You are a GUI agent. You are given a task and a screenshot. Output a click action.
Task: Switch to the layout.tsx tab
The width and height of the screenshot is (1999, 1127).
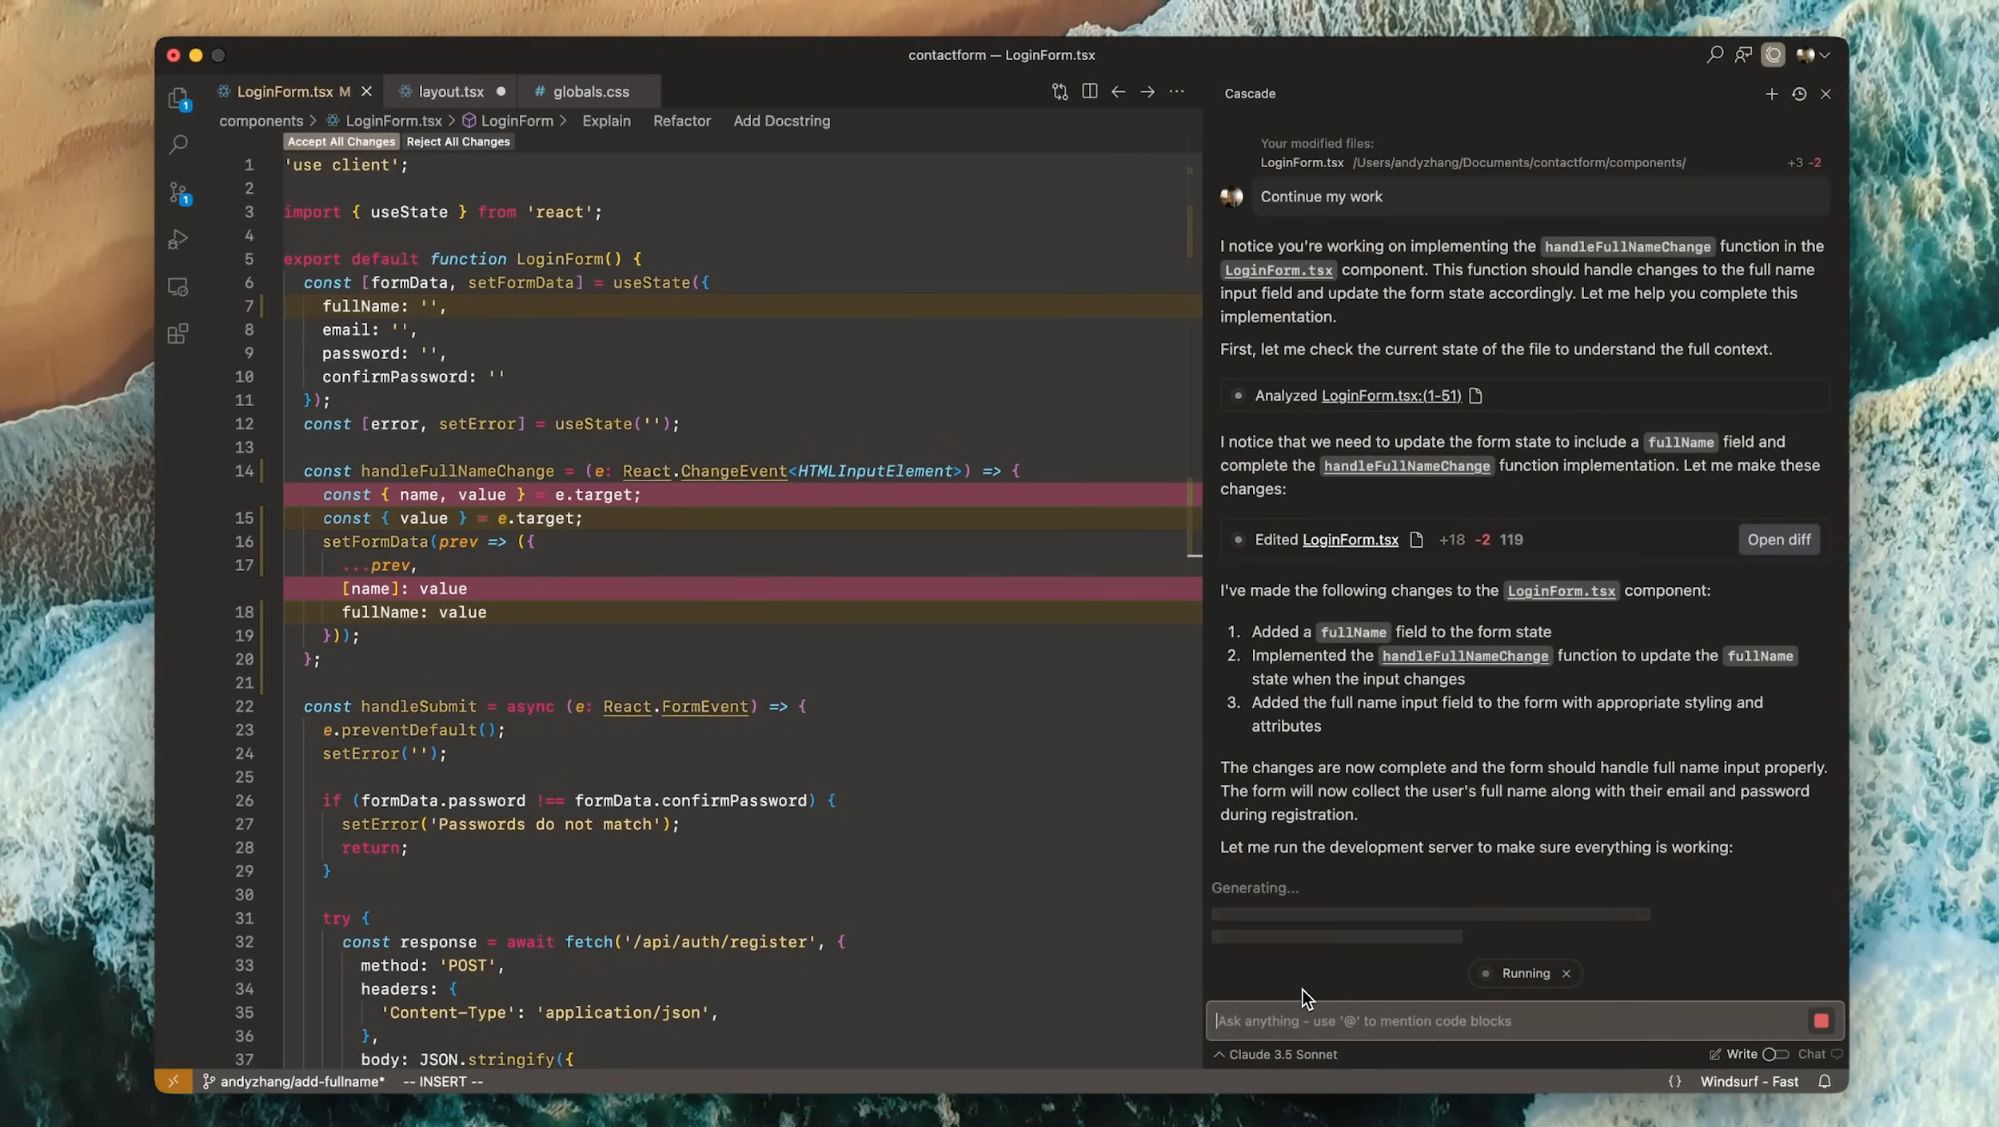click(450, 92)
